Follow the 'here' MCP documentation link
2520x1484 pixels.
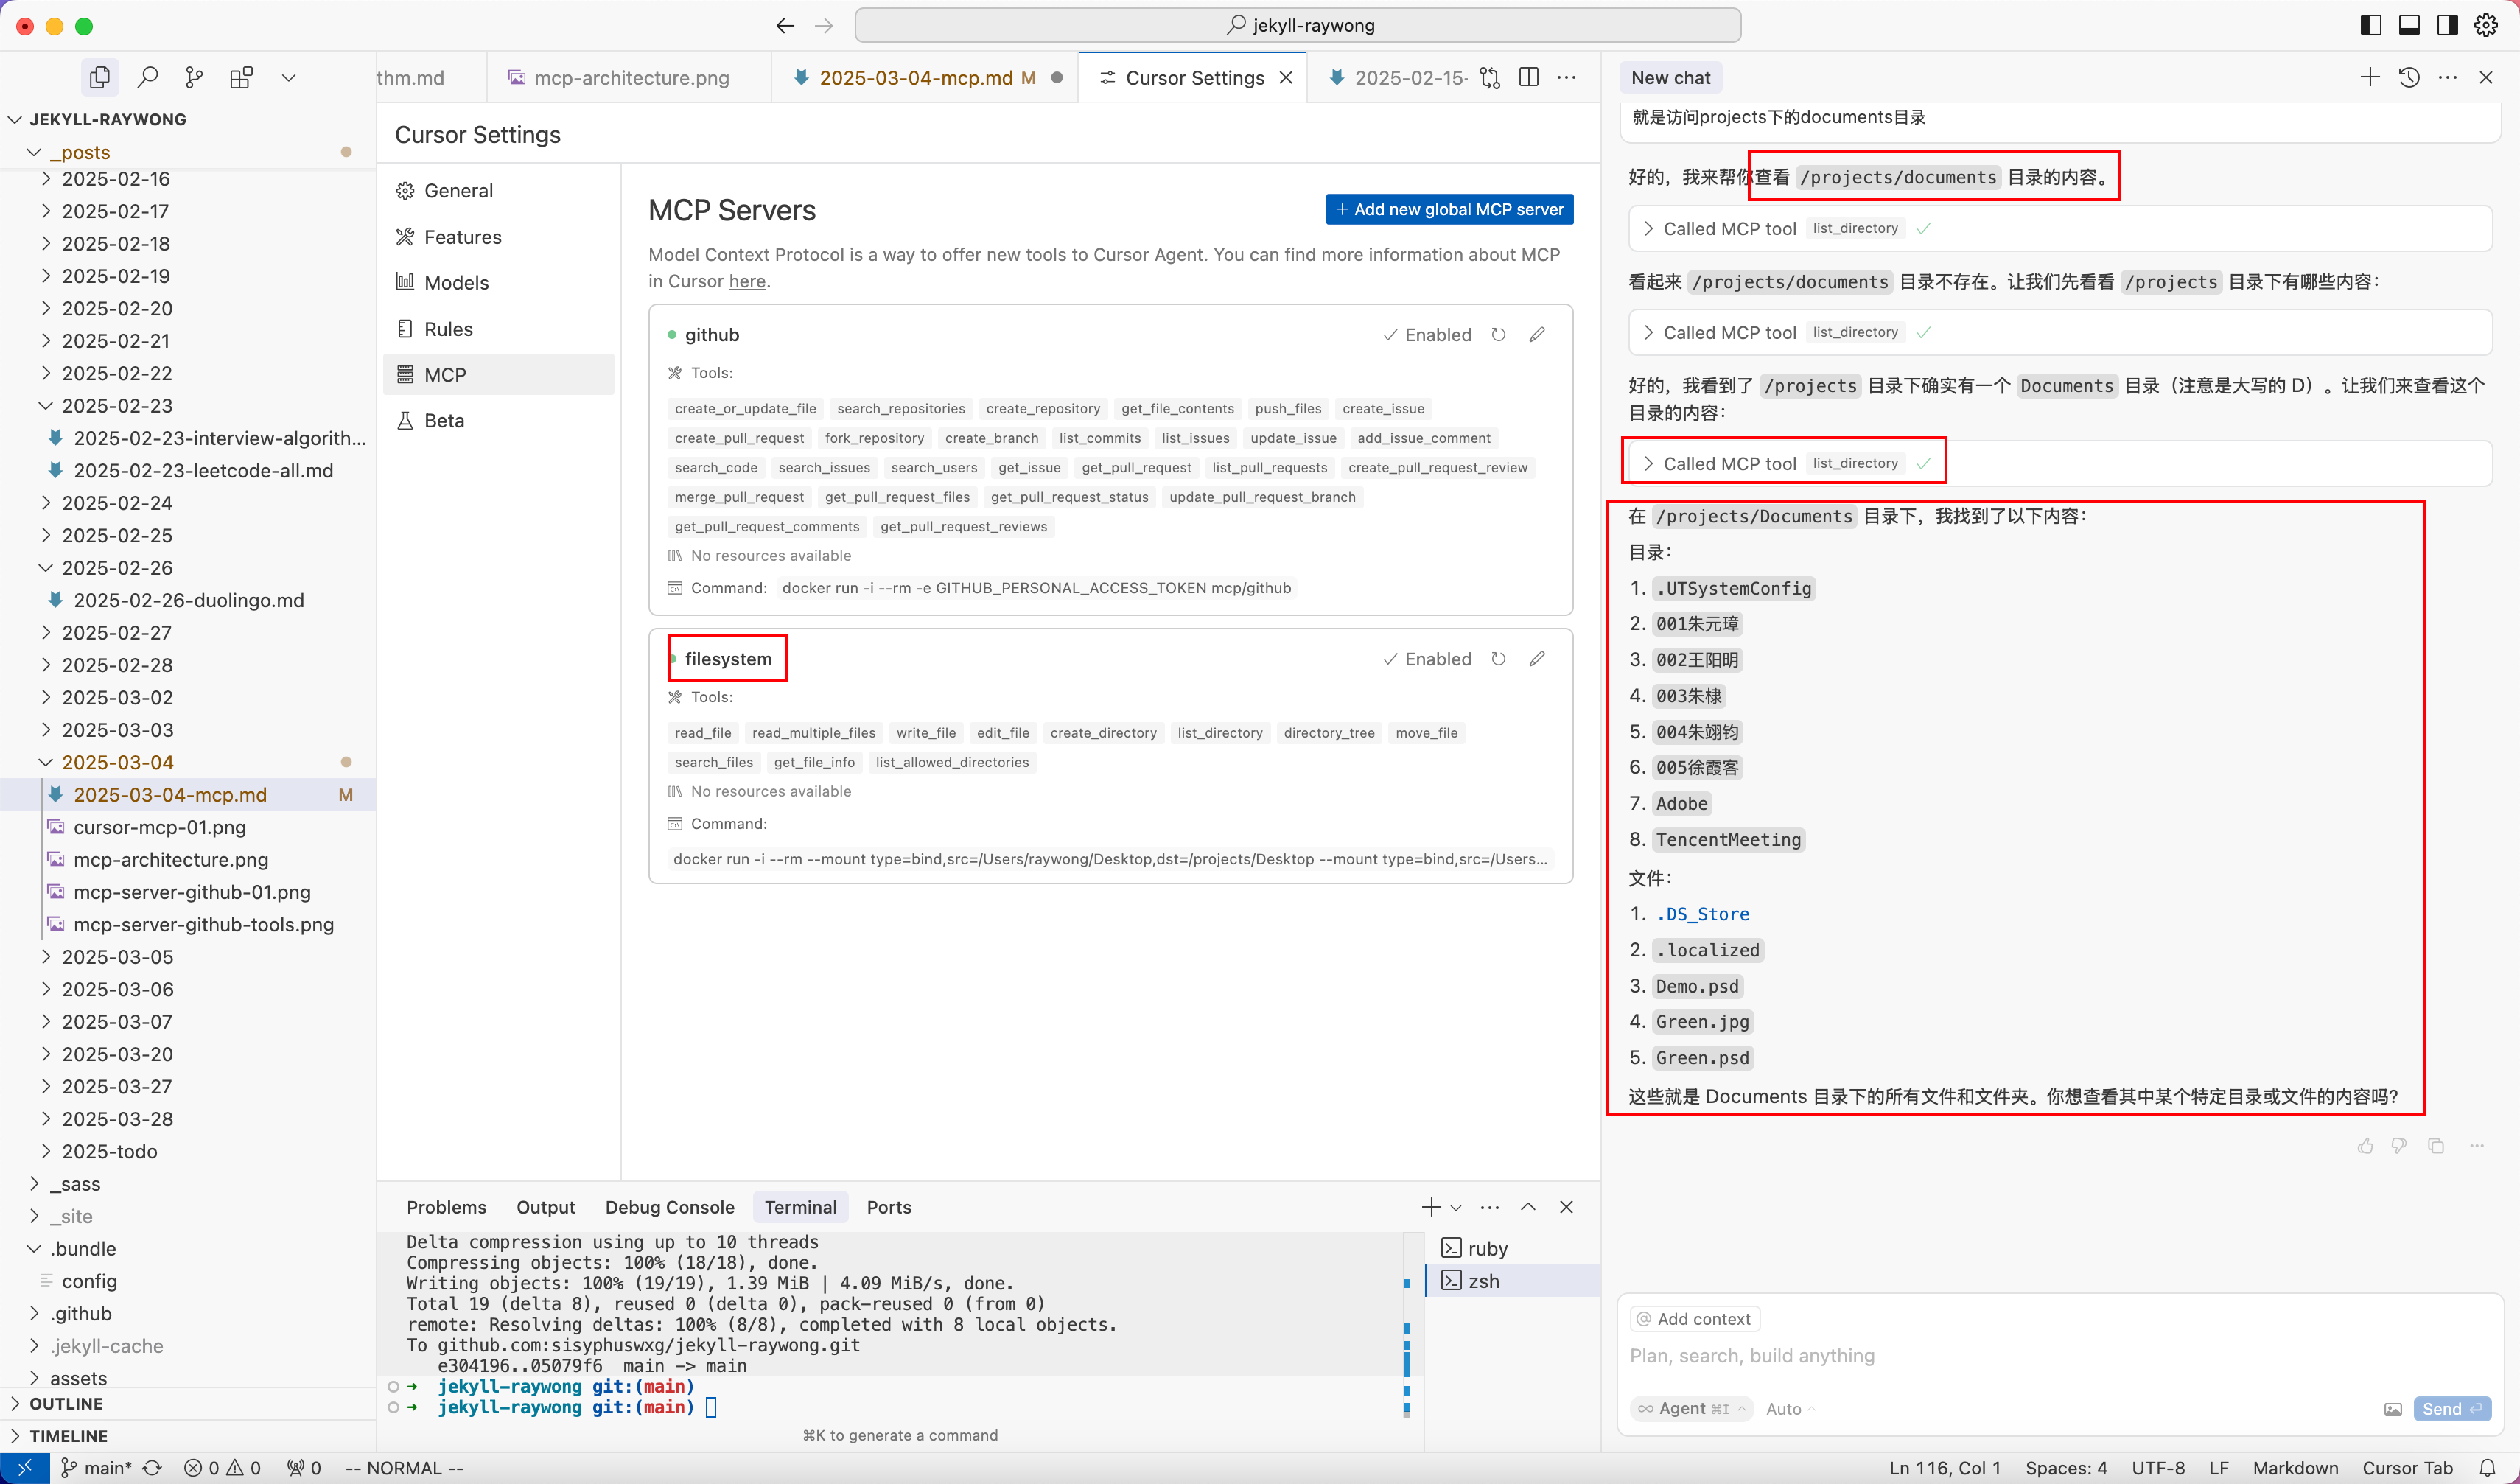pos(747,281)
